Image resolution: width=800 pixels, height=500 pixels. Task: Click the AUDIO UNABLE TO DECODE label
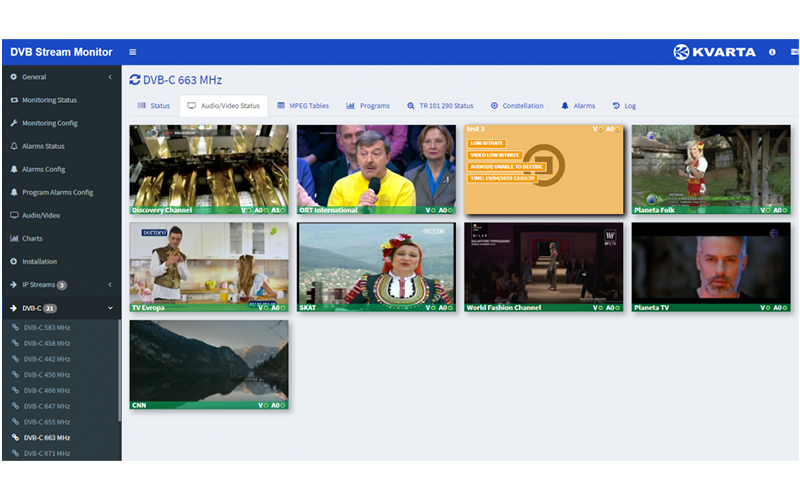(506, 167)
